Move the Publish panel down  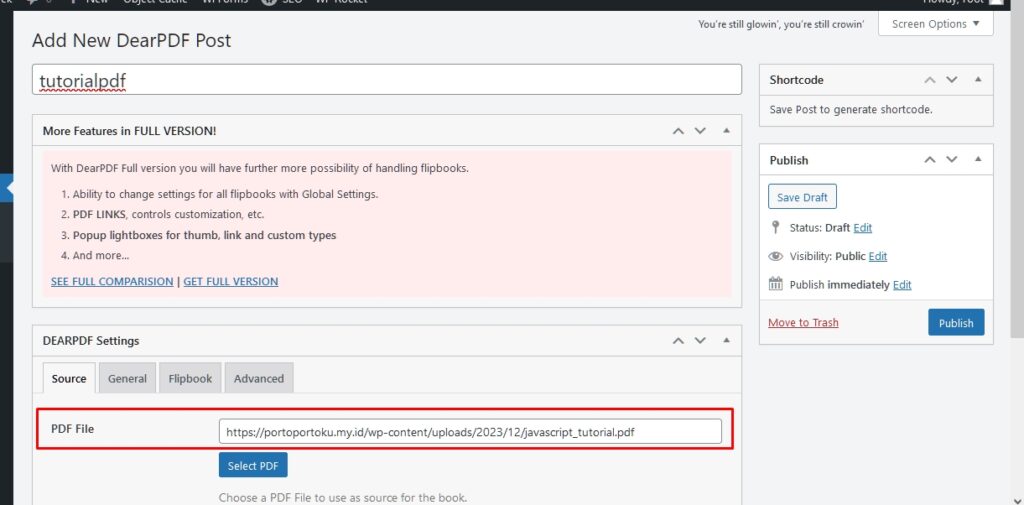pyautogui.click(x=952, y=159)
